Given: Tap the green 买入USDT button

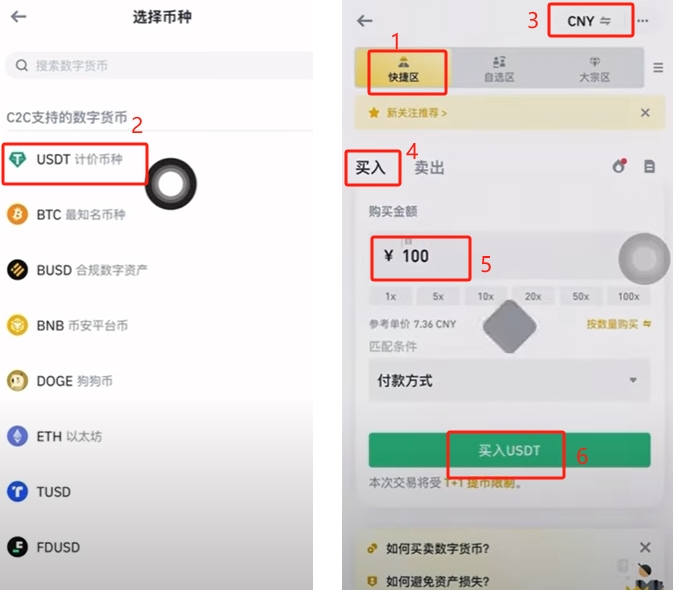Looking at the screenshot, I should pos(509,450).
